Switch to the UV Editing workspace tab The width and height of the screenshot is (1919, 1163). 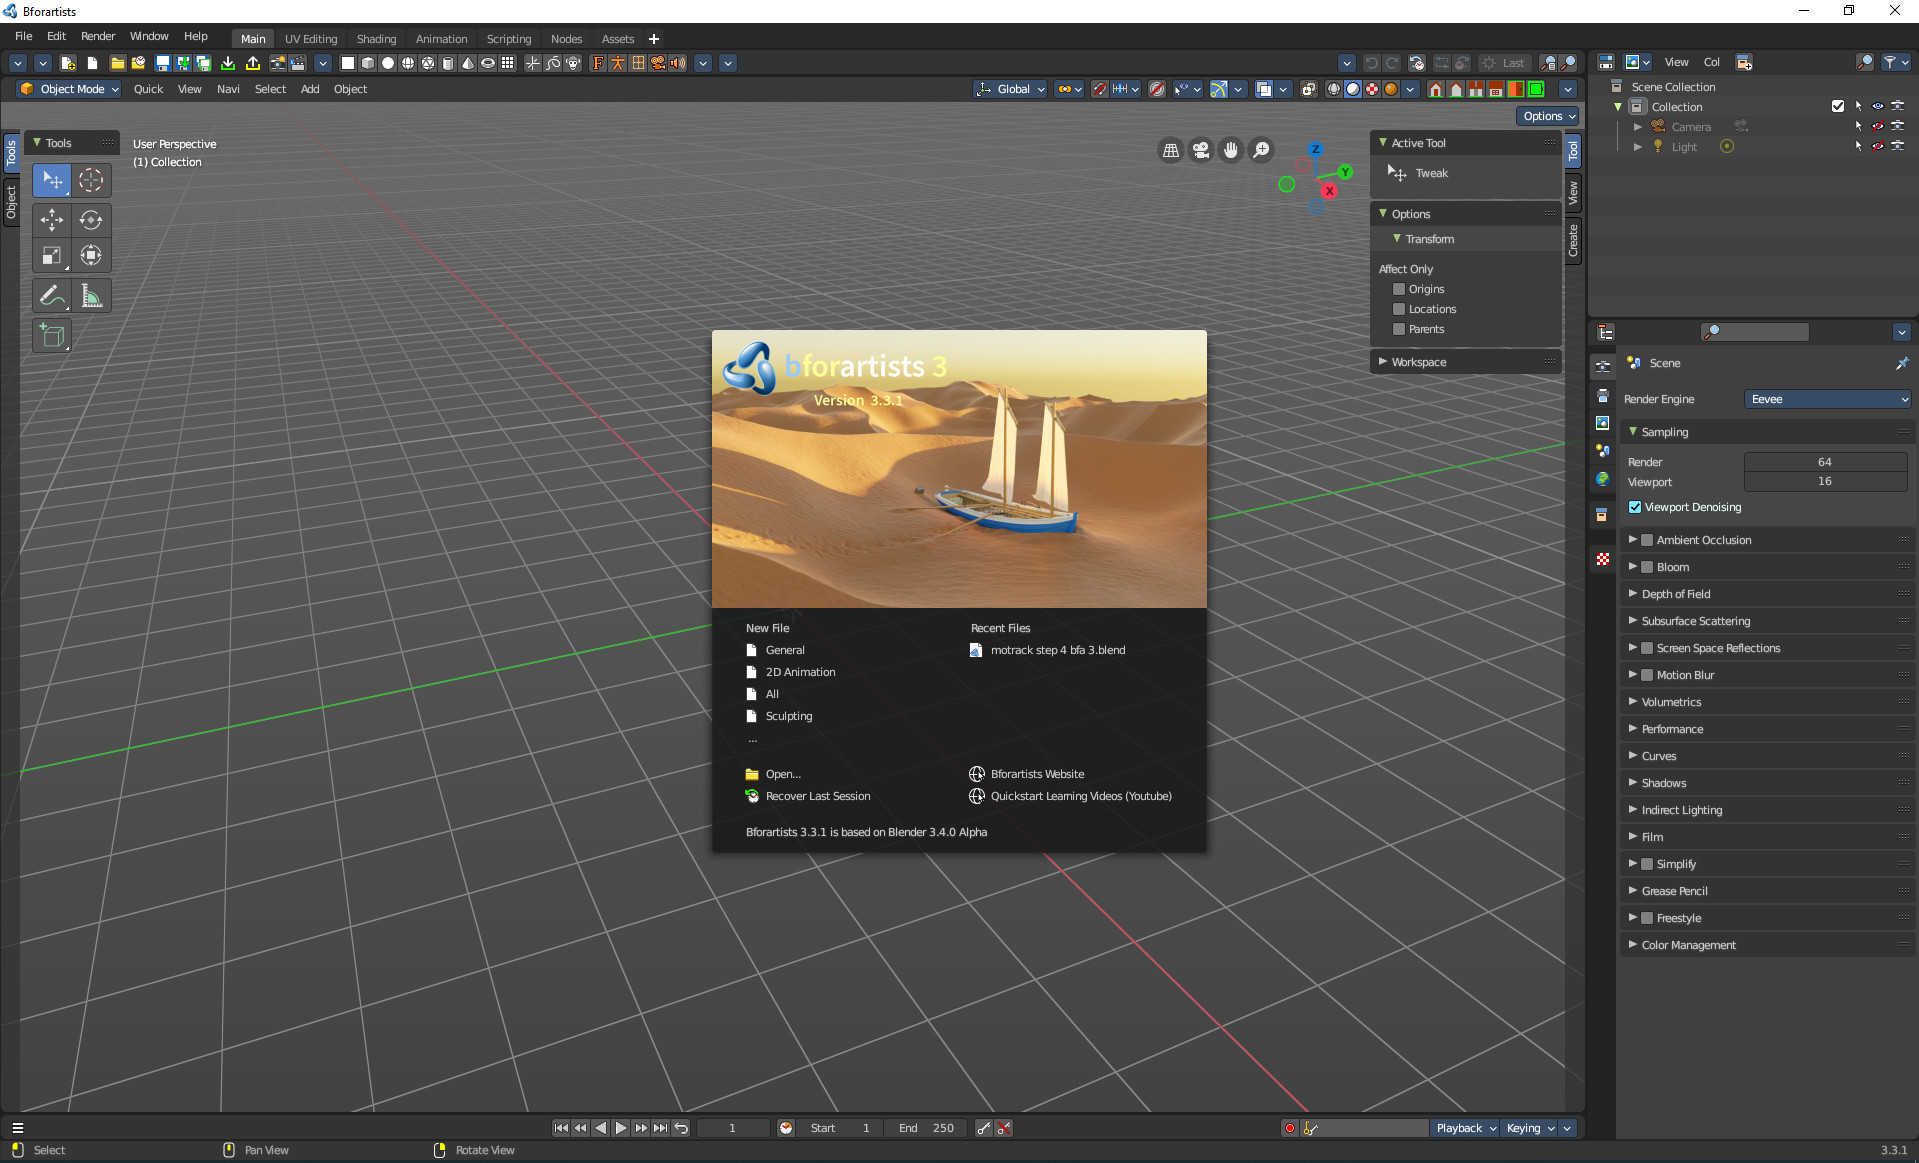(x=310, y=39)
